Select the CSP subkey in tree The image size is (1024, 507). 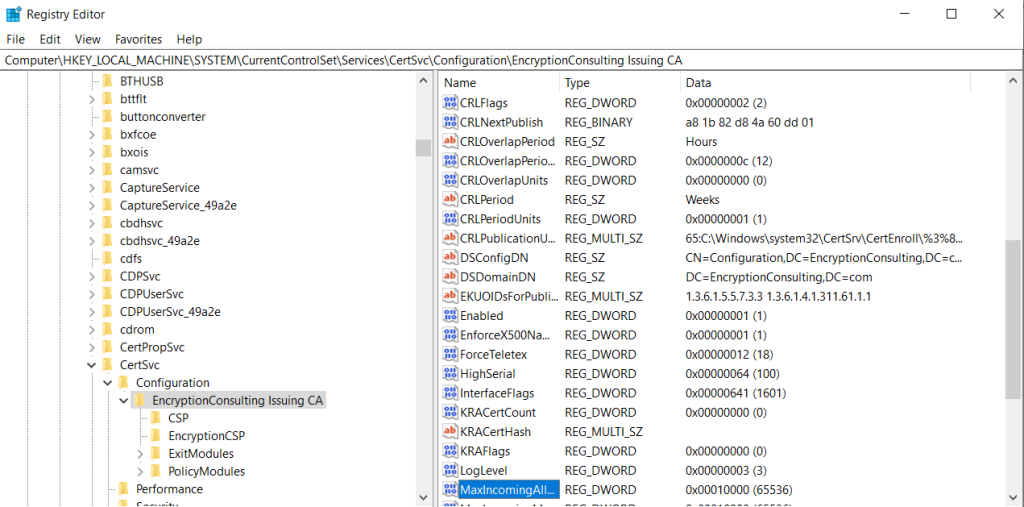coord(178,417)
